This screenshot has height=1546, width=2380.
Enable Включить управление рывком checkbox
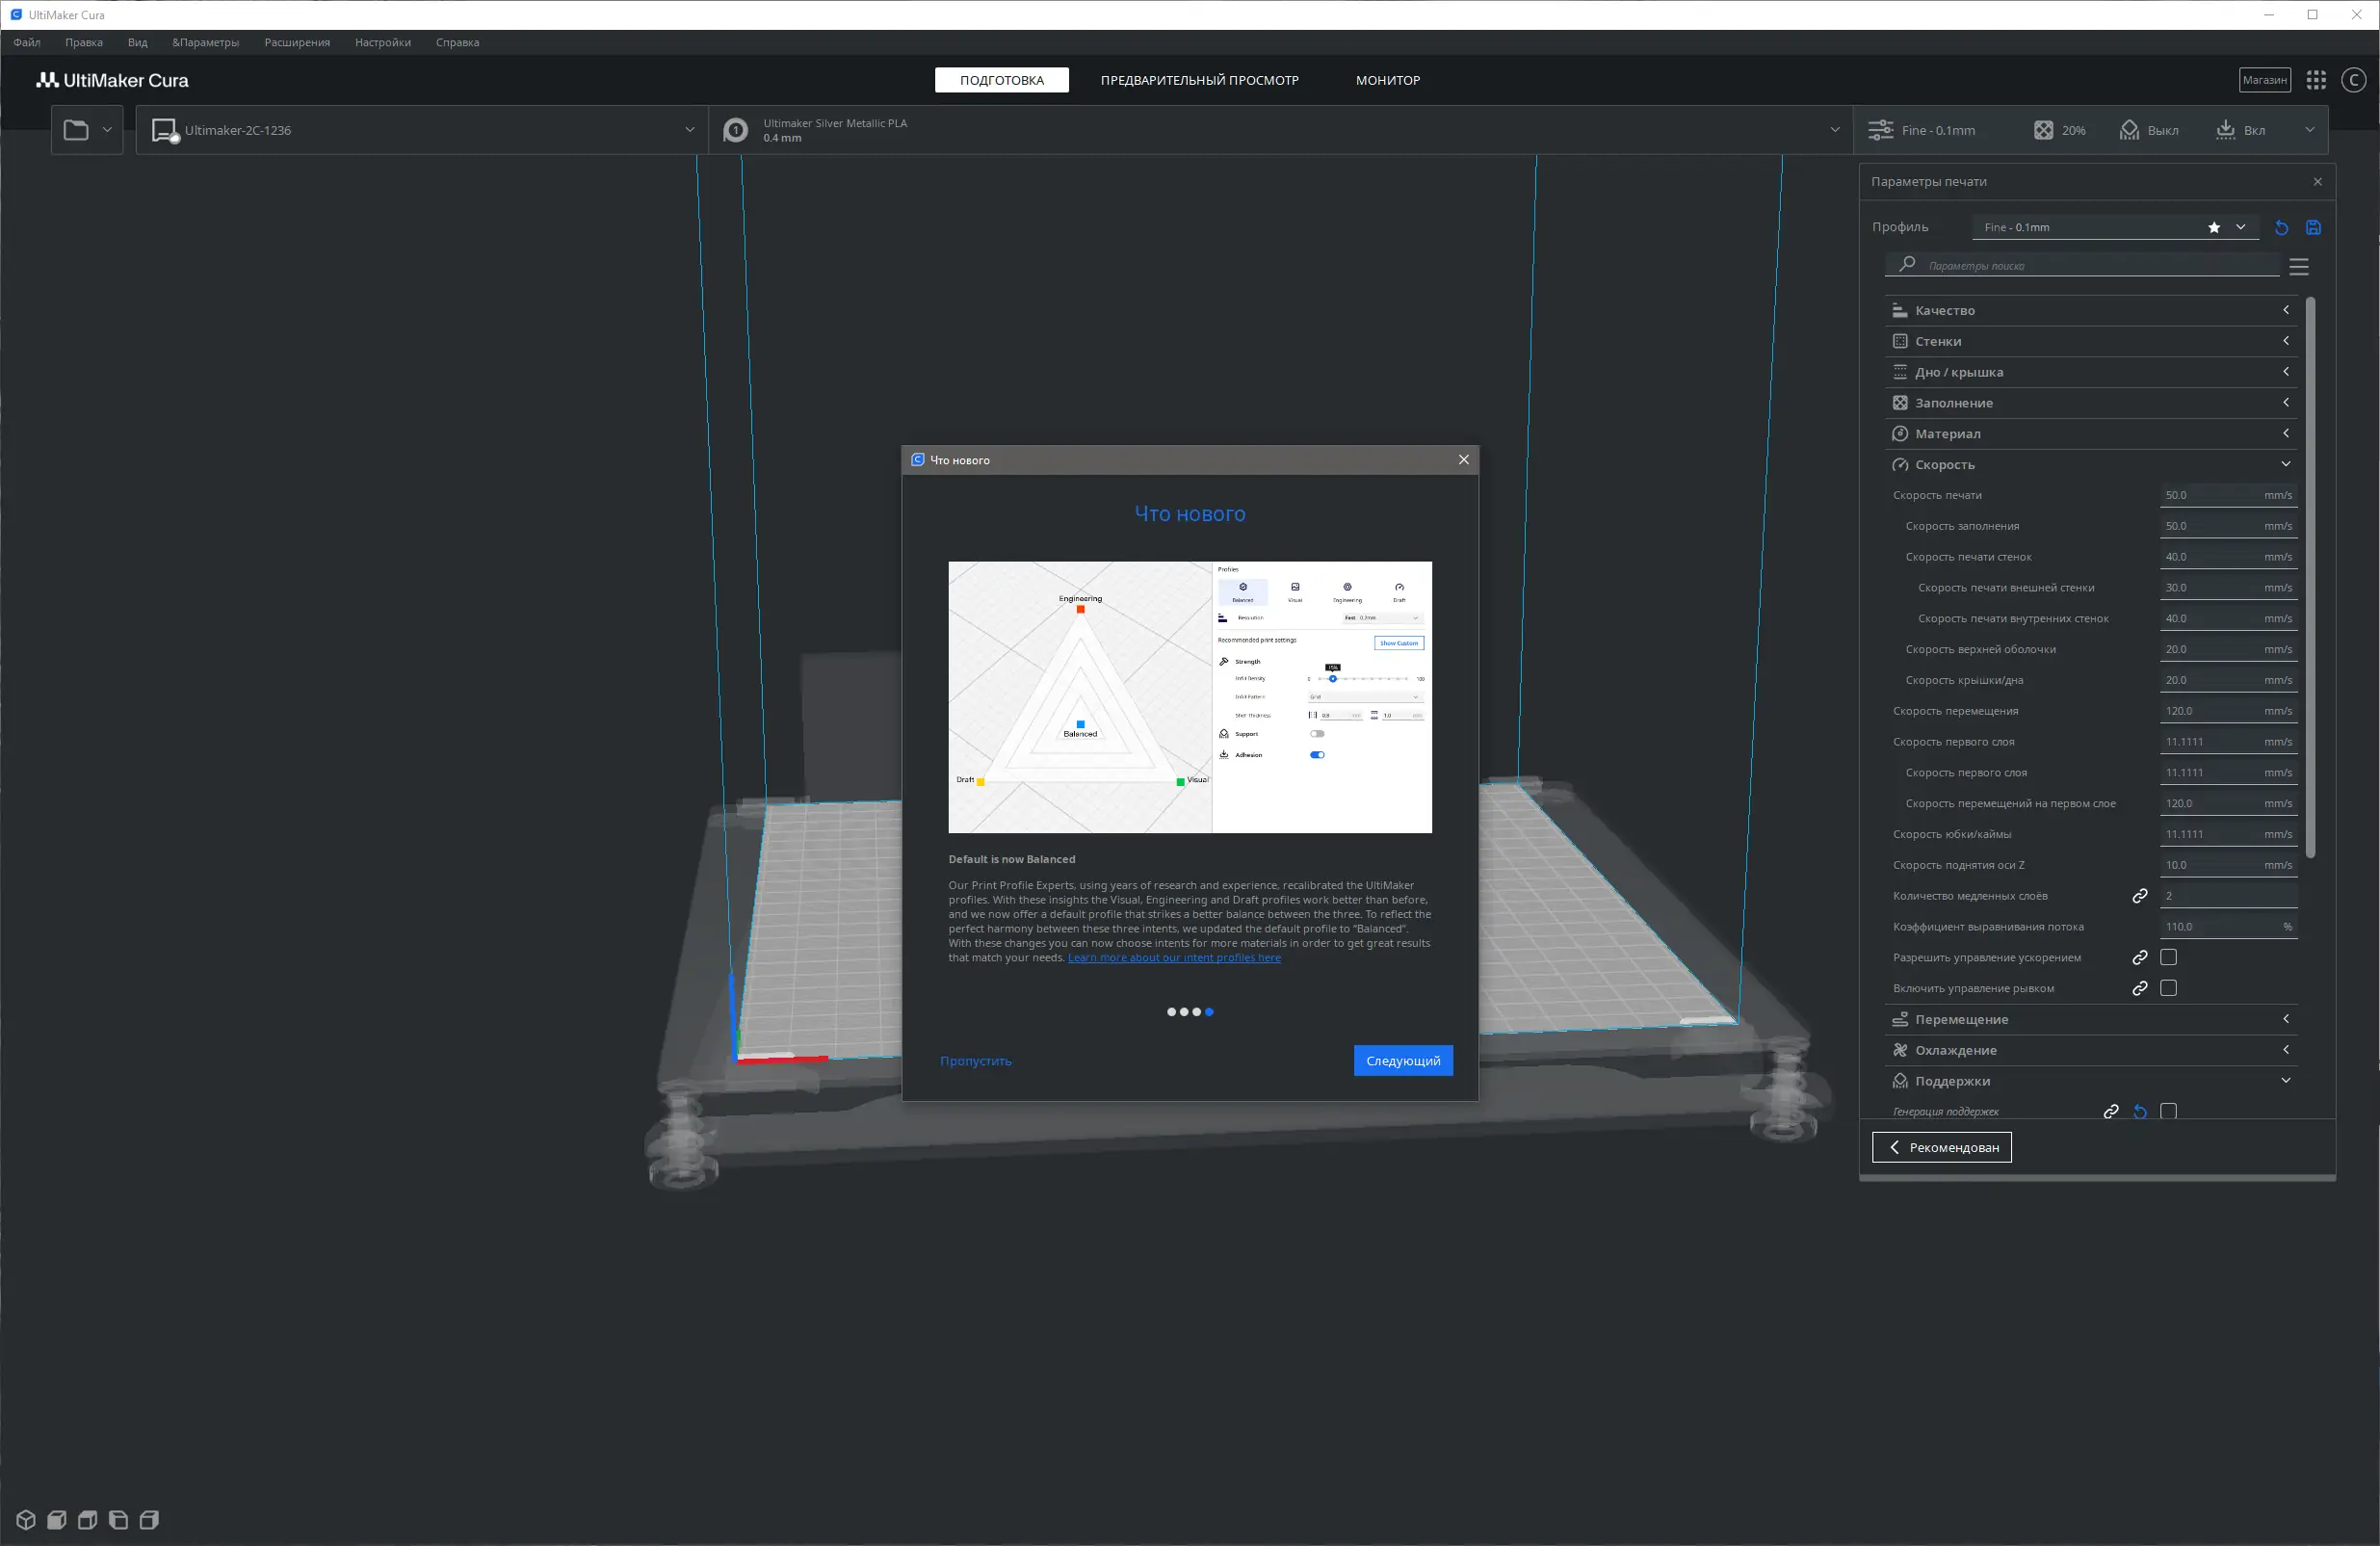click(2168, 988)
